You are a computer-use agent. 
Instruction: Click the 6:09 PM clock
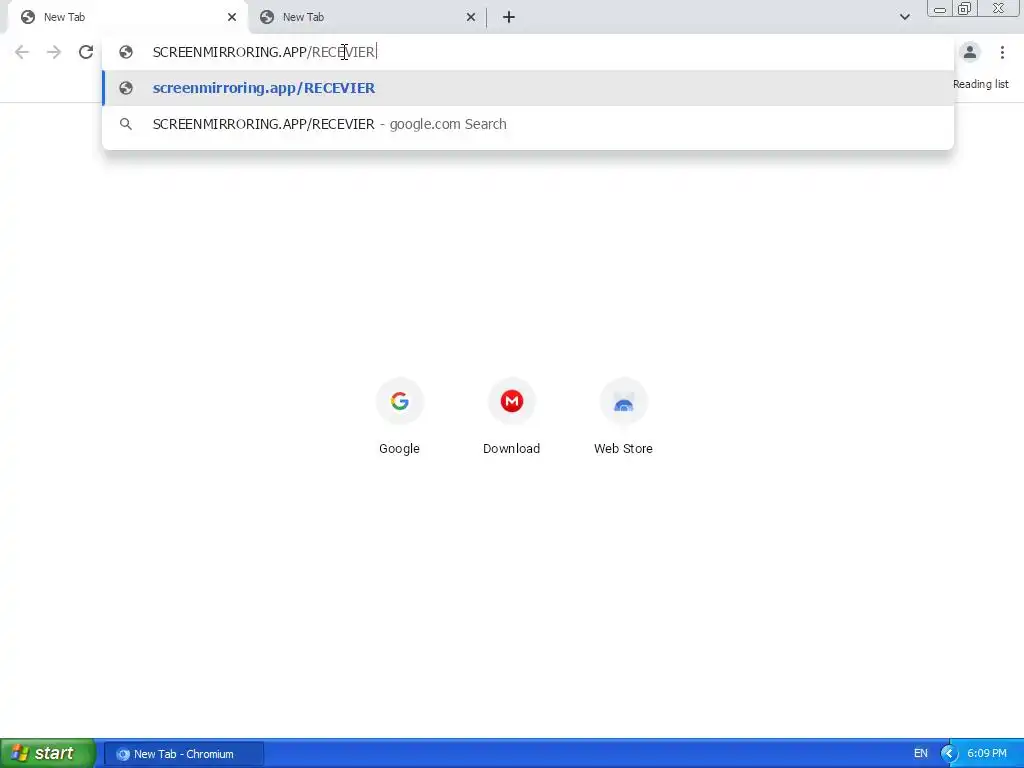987,754
